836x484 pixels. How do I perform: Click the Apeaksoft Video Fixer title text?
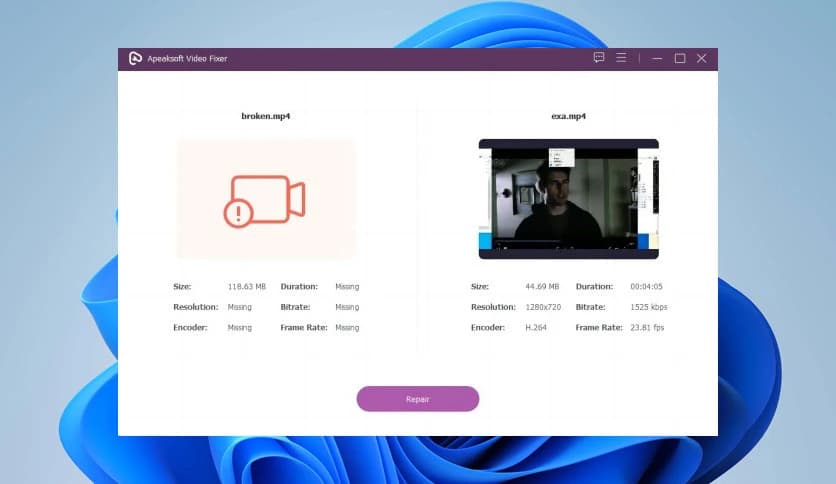pos(187,59)
